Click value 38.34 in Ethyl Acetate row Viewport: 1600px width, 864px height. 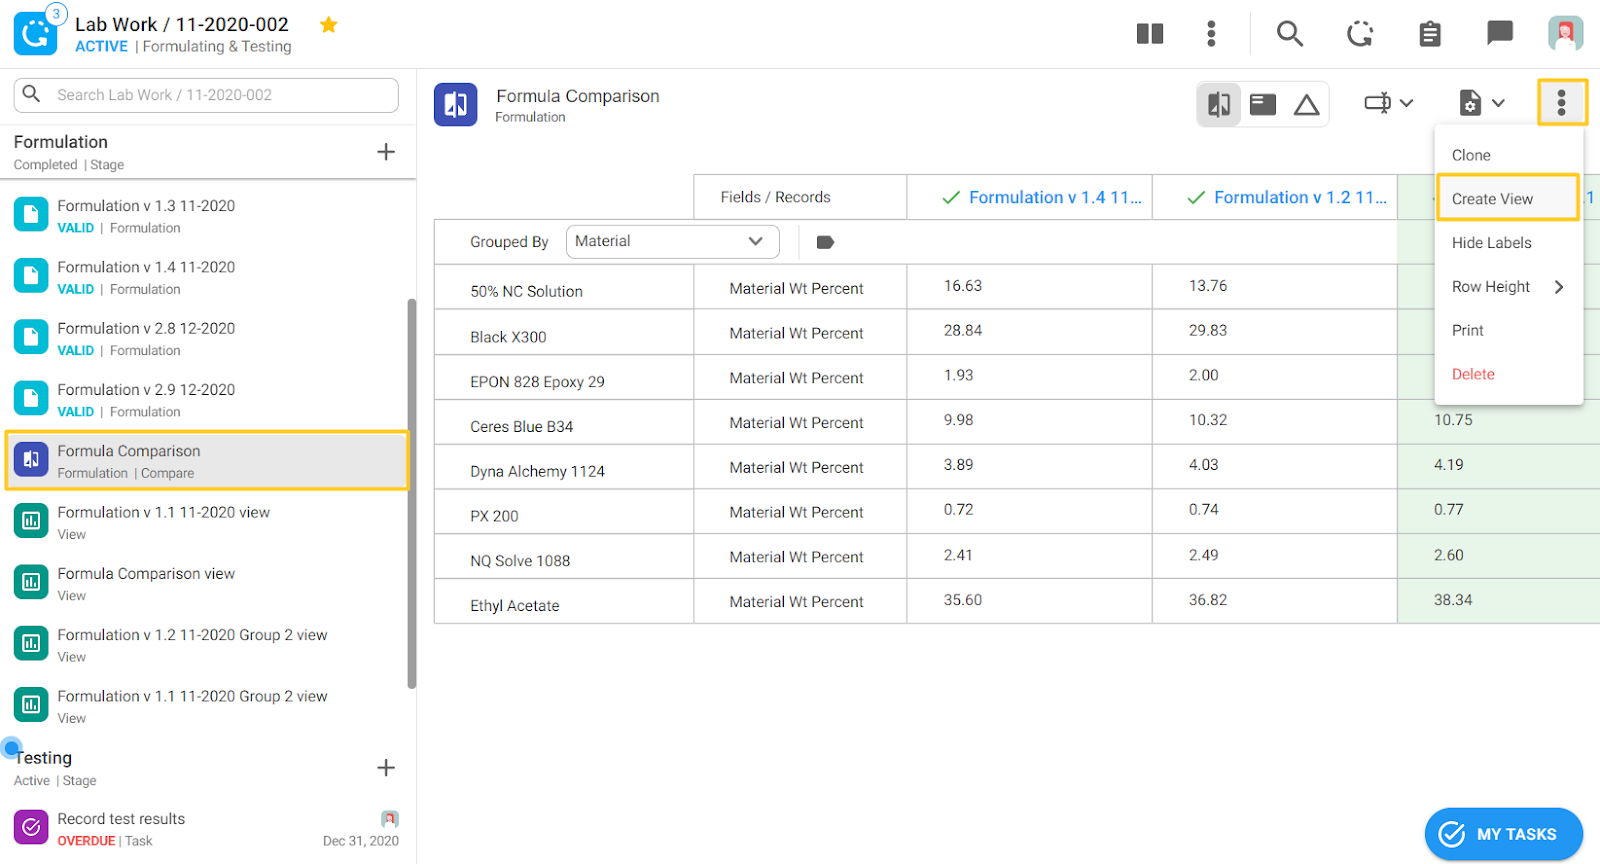pos(1453,600)
